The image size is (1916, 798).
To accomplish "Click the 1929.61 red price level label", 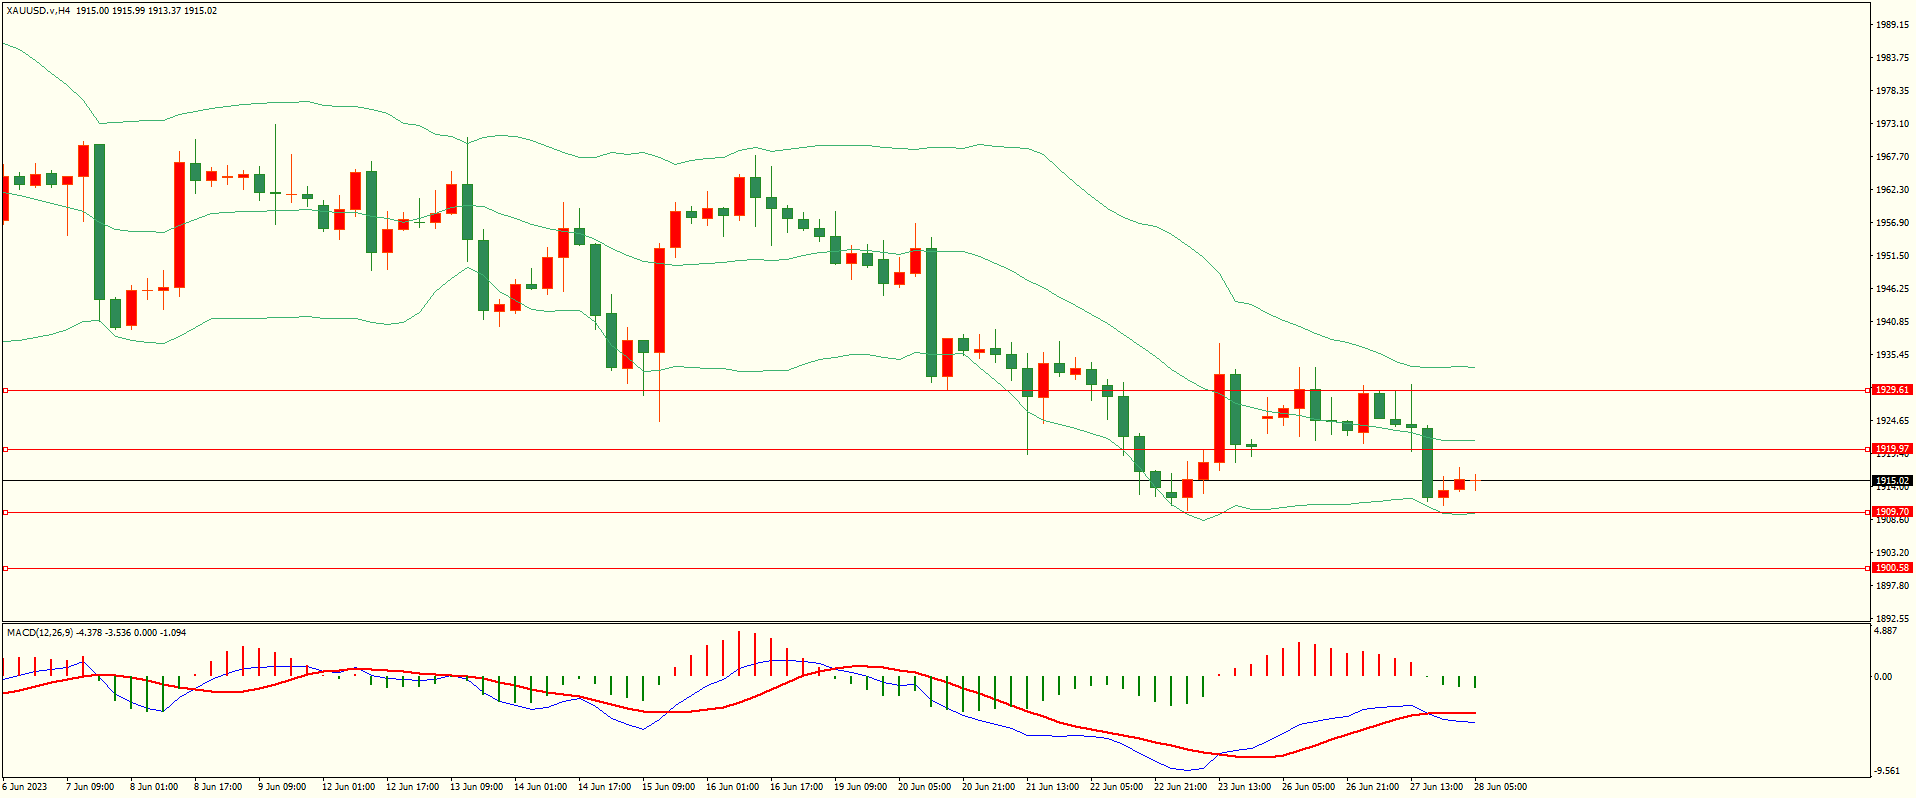I will click(1891, 390).
